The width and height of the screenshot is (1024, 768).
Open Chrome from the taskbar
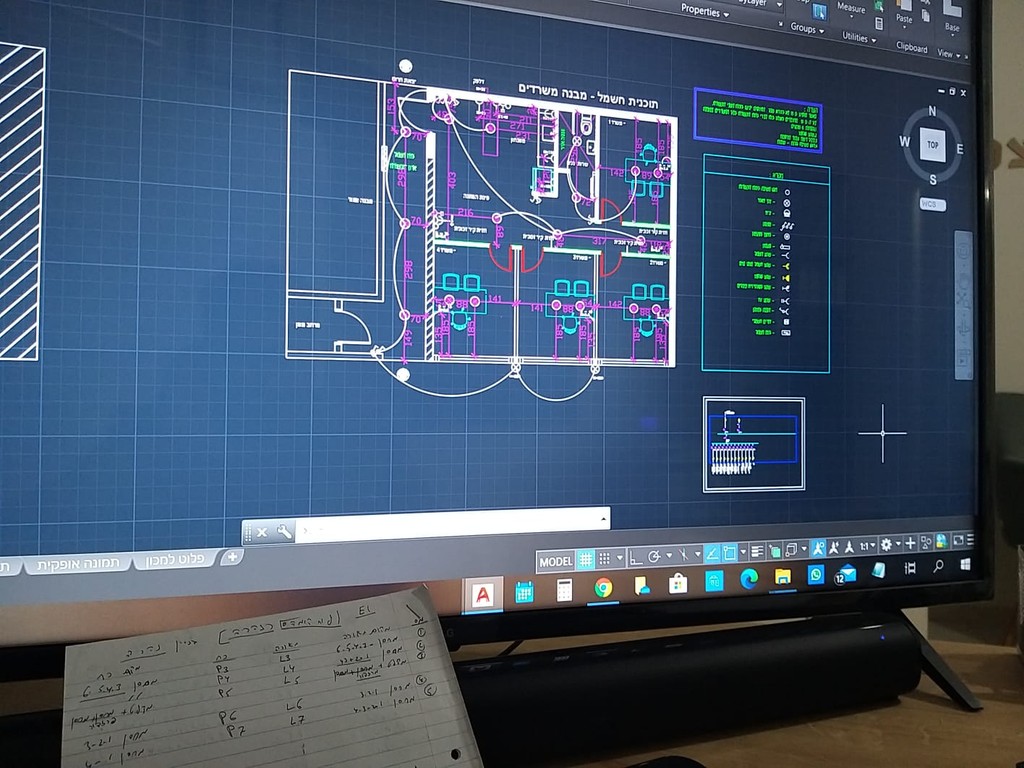603,588
